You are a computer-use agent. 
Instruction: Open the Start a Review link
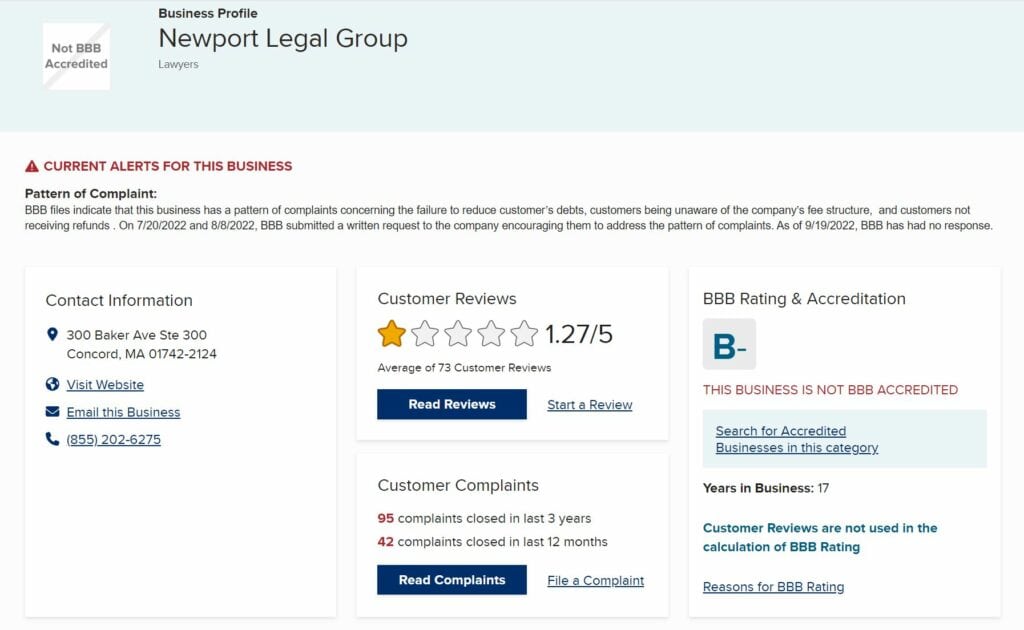click(590, 405)
